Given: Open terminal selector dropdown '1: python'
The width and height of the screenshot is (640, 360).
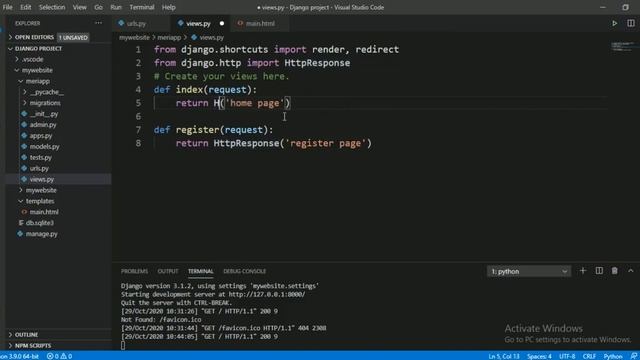Looking at the screenshot, I should (529, 271).
